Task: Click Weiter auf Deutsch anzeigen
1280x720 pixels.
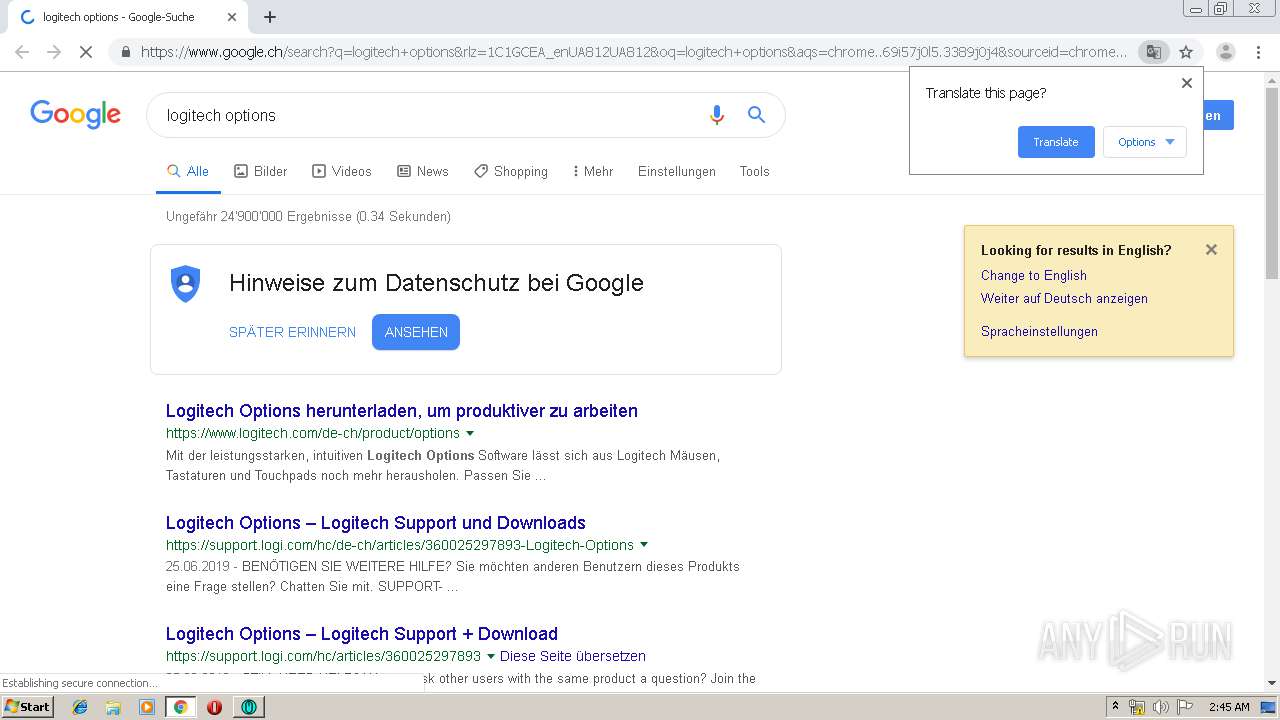Action: point(1064,298)
